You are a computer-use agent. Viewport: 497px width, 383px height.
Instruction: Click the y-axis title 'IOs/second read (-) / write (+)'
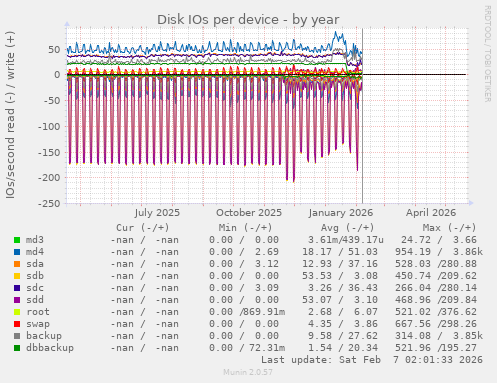pos(10,115)
